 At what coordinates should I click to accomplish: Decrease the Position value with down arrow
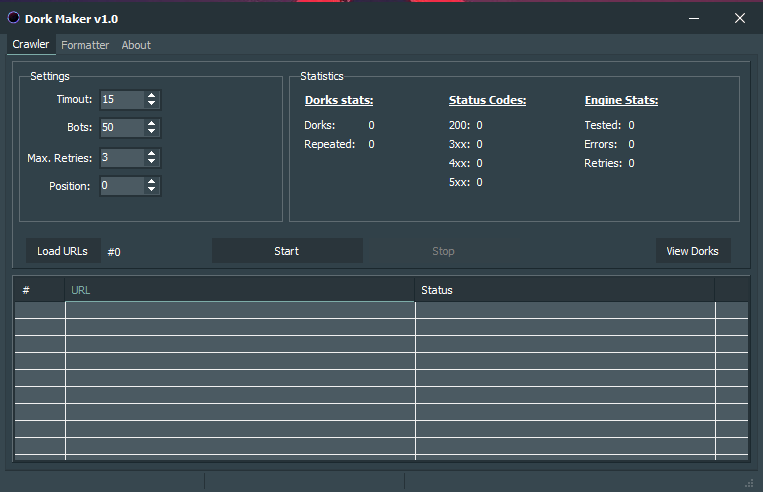coord(151,189)
